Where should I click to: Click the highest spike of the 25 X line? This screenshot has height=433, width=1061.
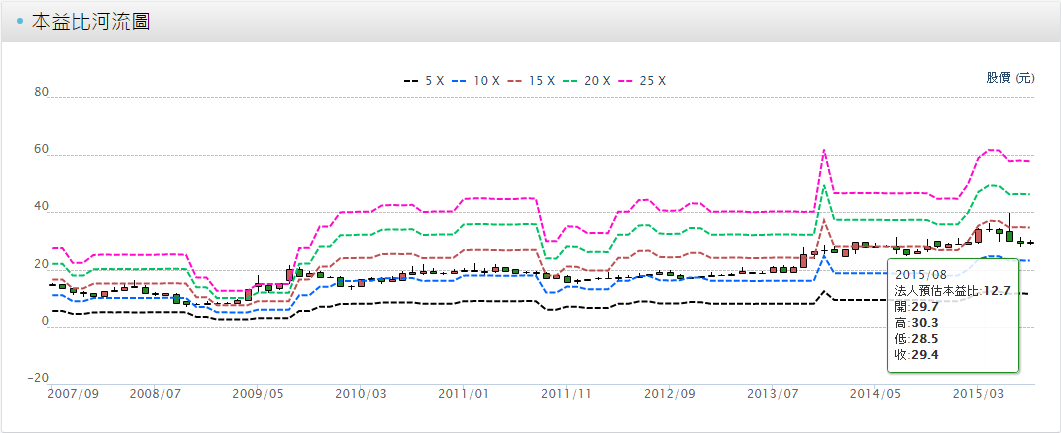pos(823,151)
